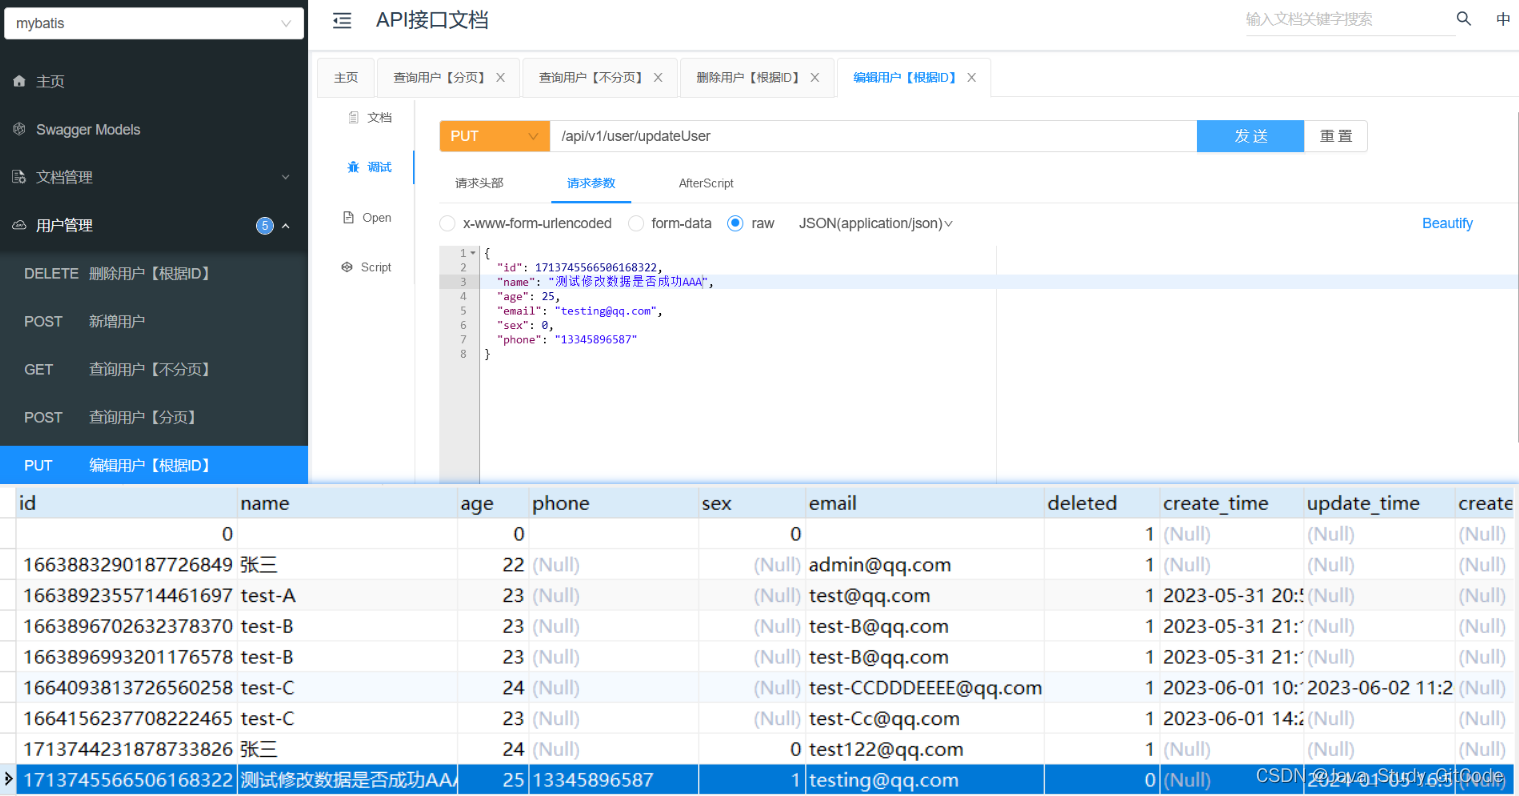Click the id cell 1713744231878733826
Viewport: 1519px width, 796px height.
pos(127,749)
